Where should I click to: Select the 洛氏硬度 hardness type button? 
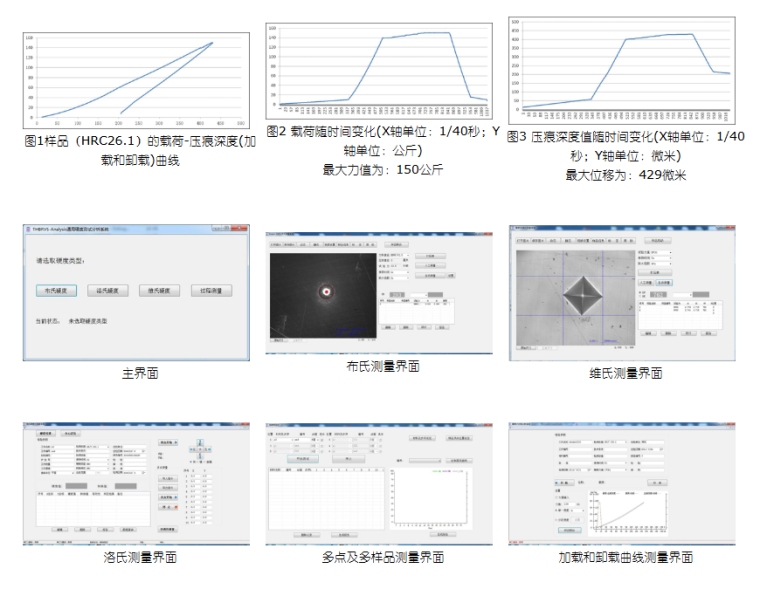point(110,291)
